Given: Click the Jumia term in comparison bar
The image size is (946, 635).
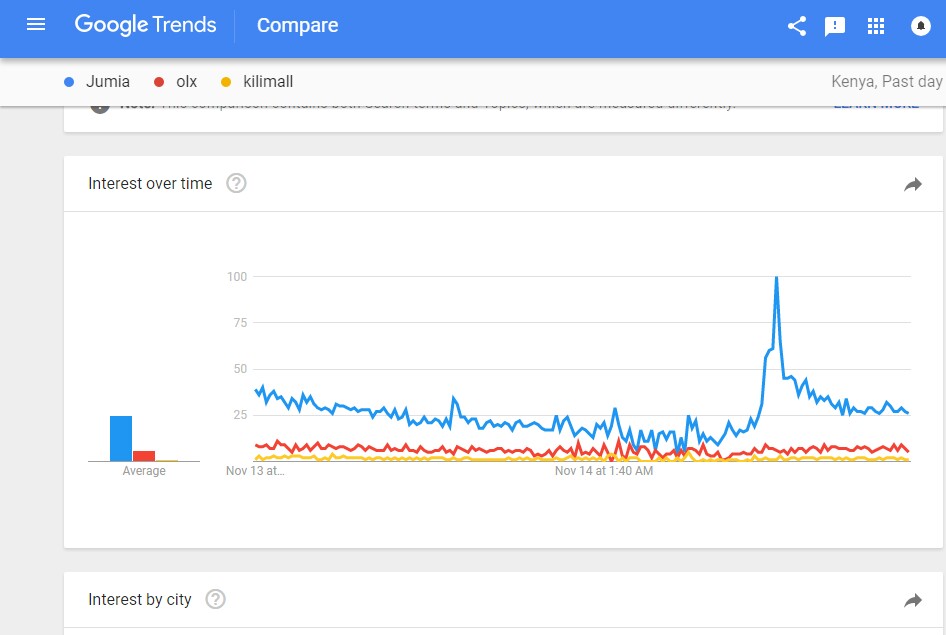Looking at the screenshot, I should (107, 81).
